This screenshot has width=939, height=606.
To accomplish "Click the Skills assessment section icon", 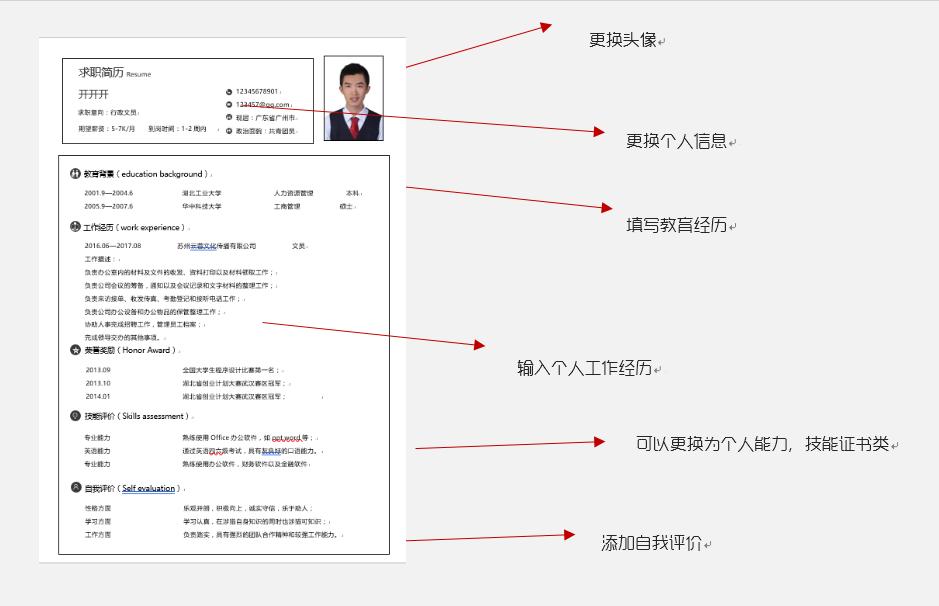I will click(74, 416).
